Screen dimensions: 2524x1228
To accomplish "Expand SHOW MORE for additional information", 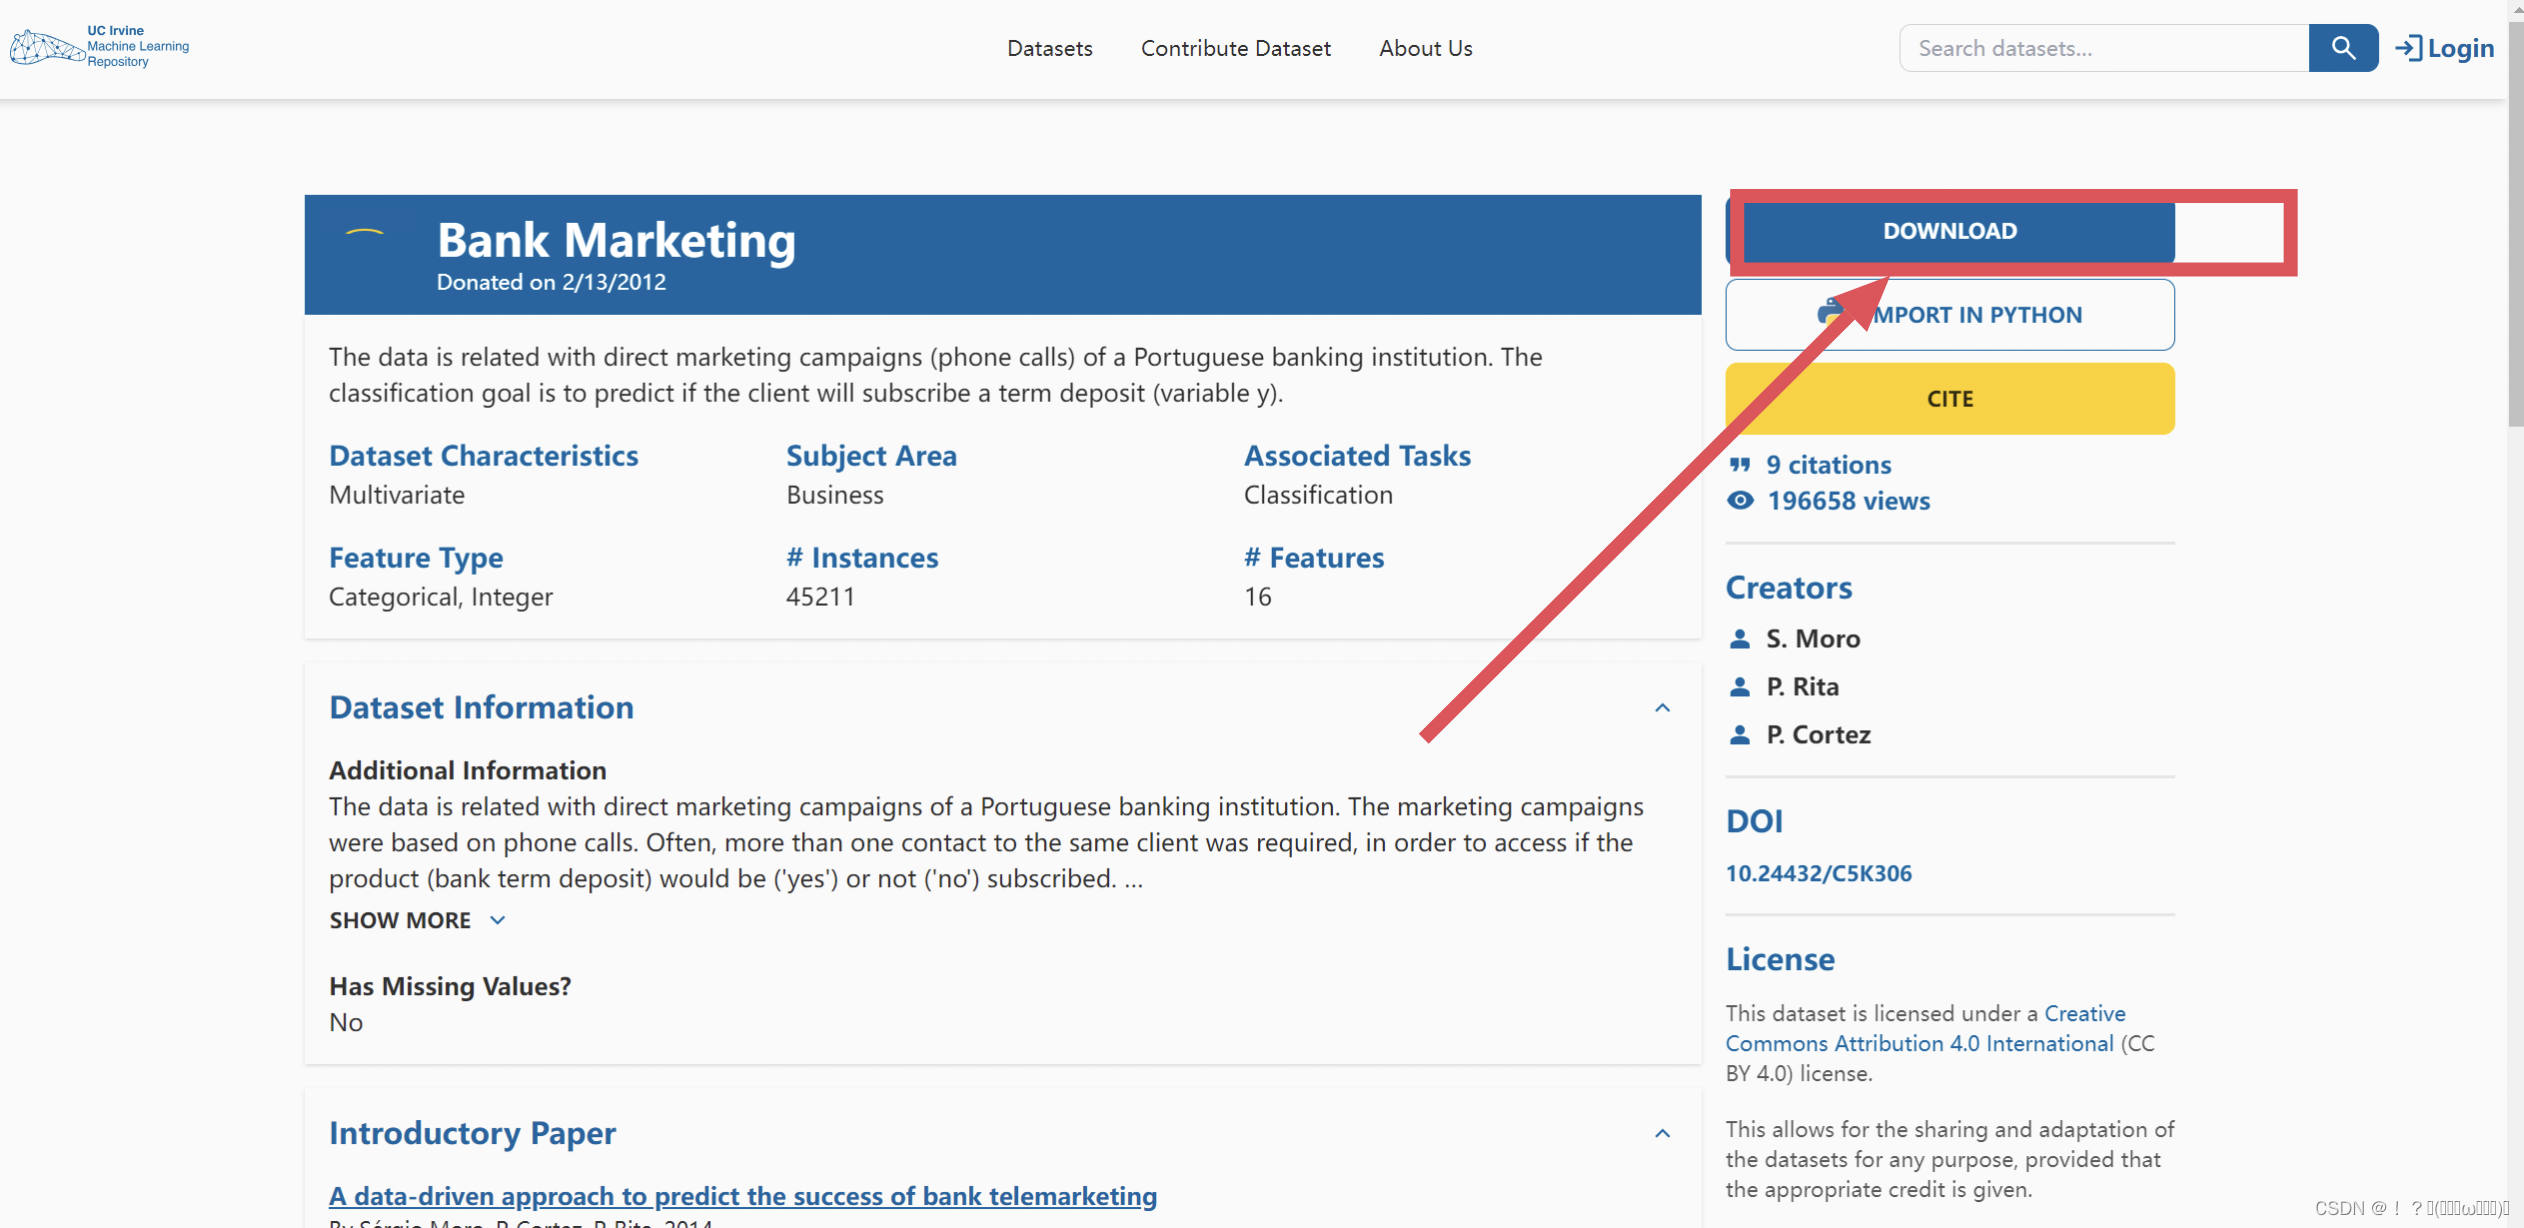I will click(418, 921).
